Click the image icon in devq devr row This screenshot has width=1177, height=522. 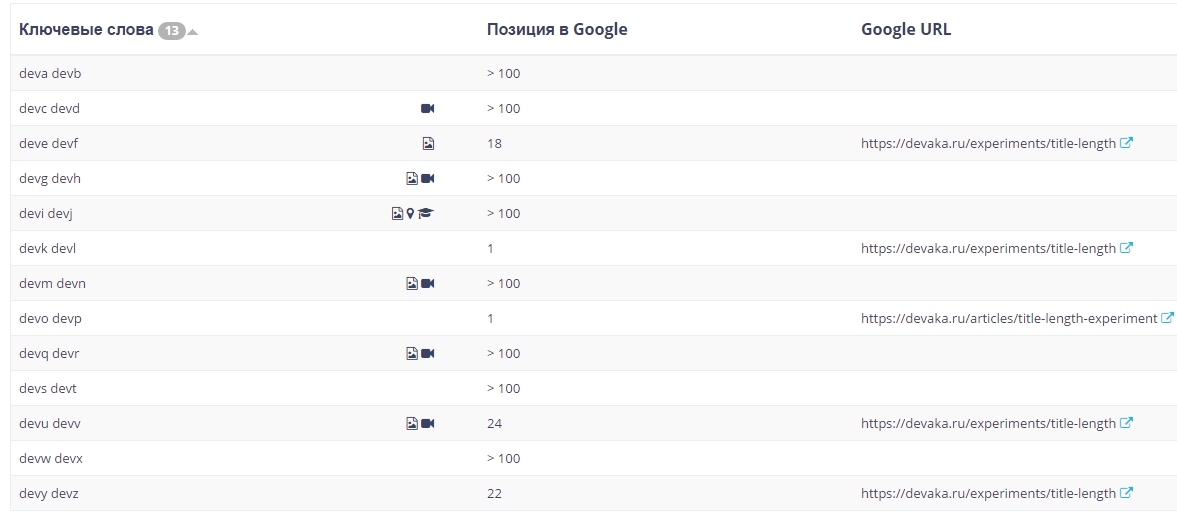coord(411,353)
